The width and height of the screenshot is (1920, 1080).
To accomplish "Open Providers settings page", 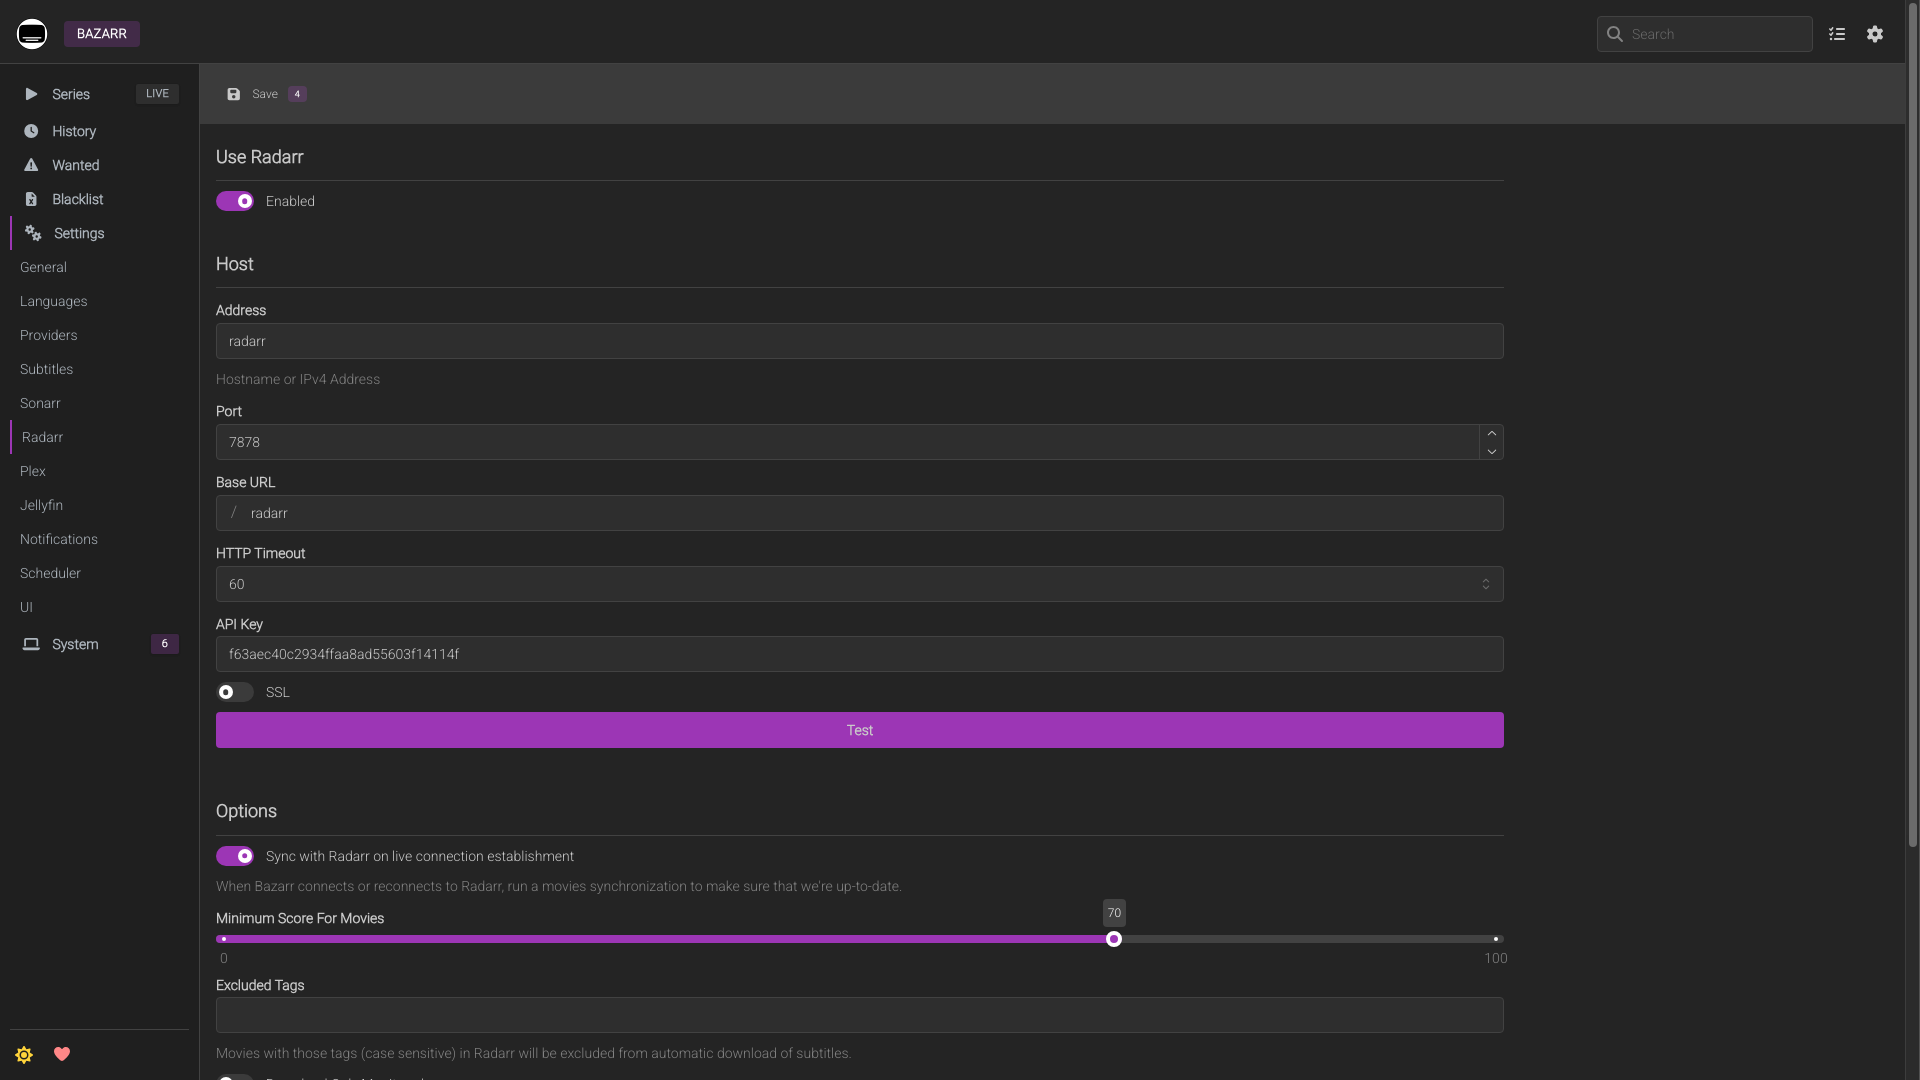I will tap(48, 335).
